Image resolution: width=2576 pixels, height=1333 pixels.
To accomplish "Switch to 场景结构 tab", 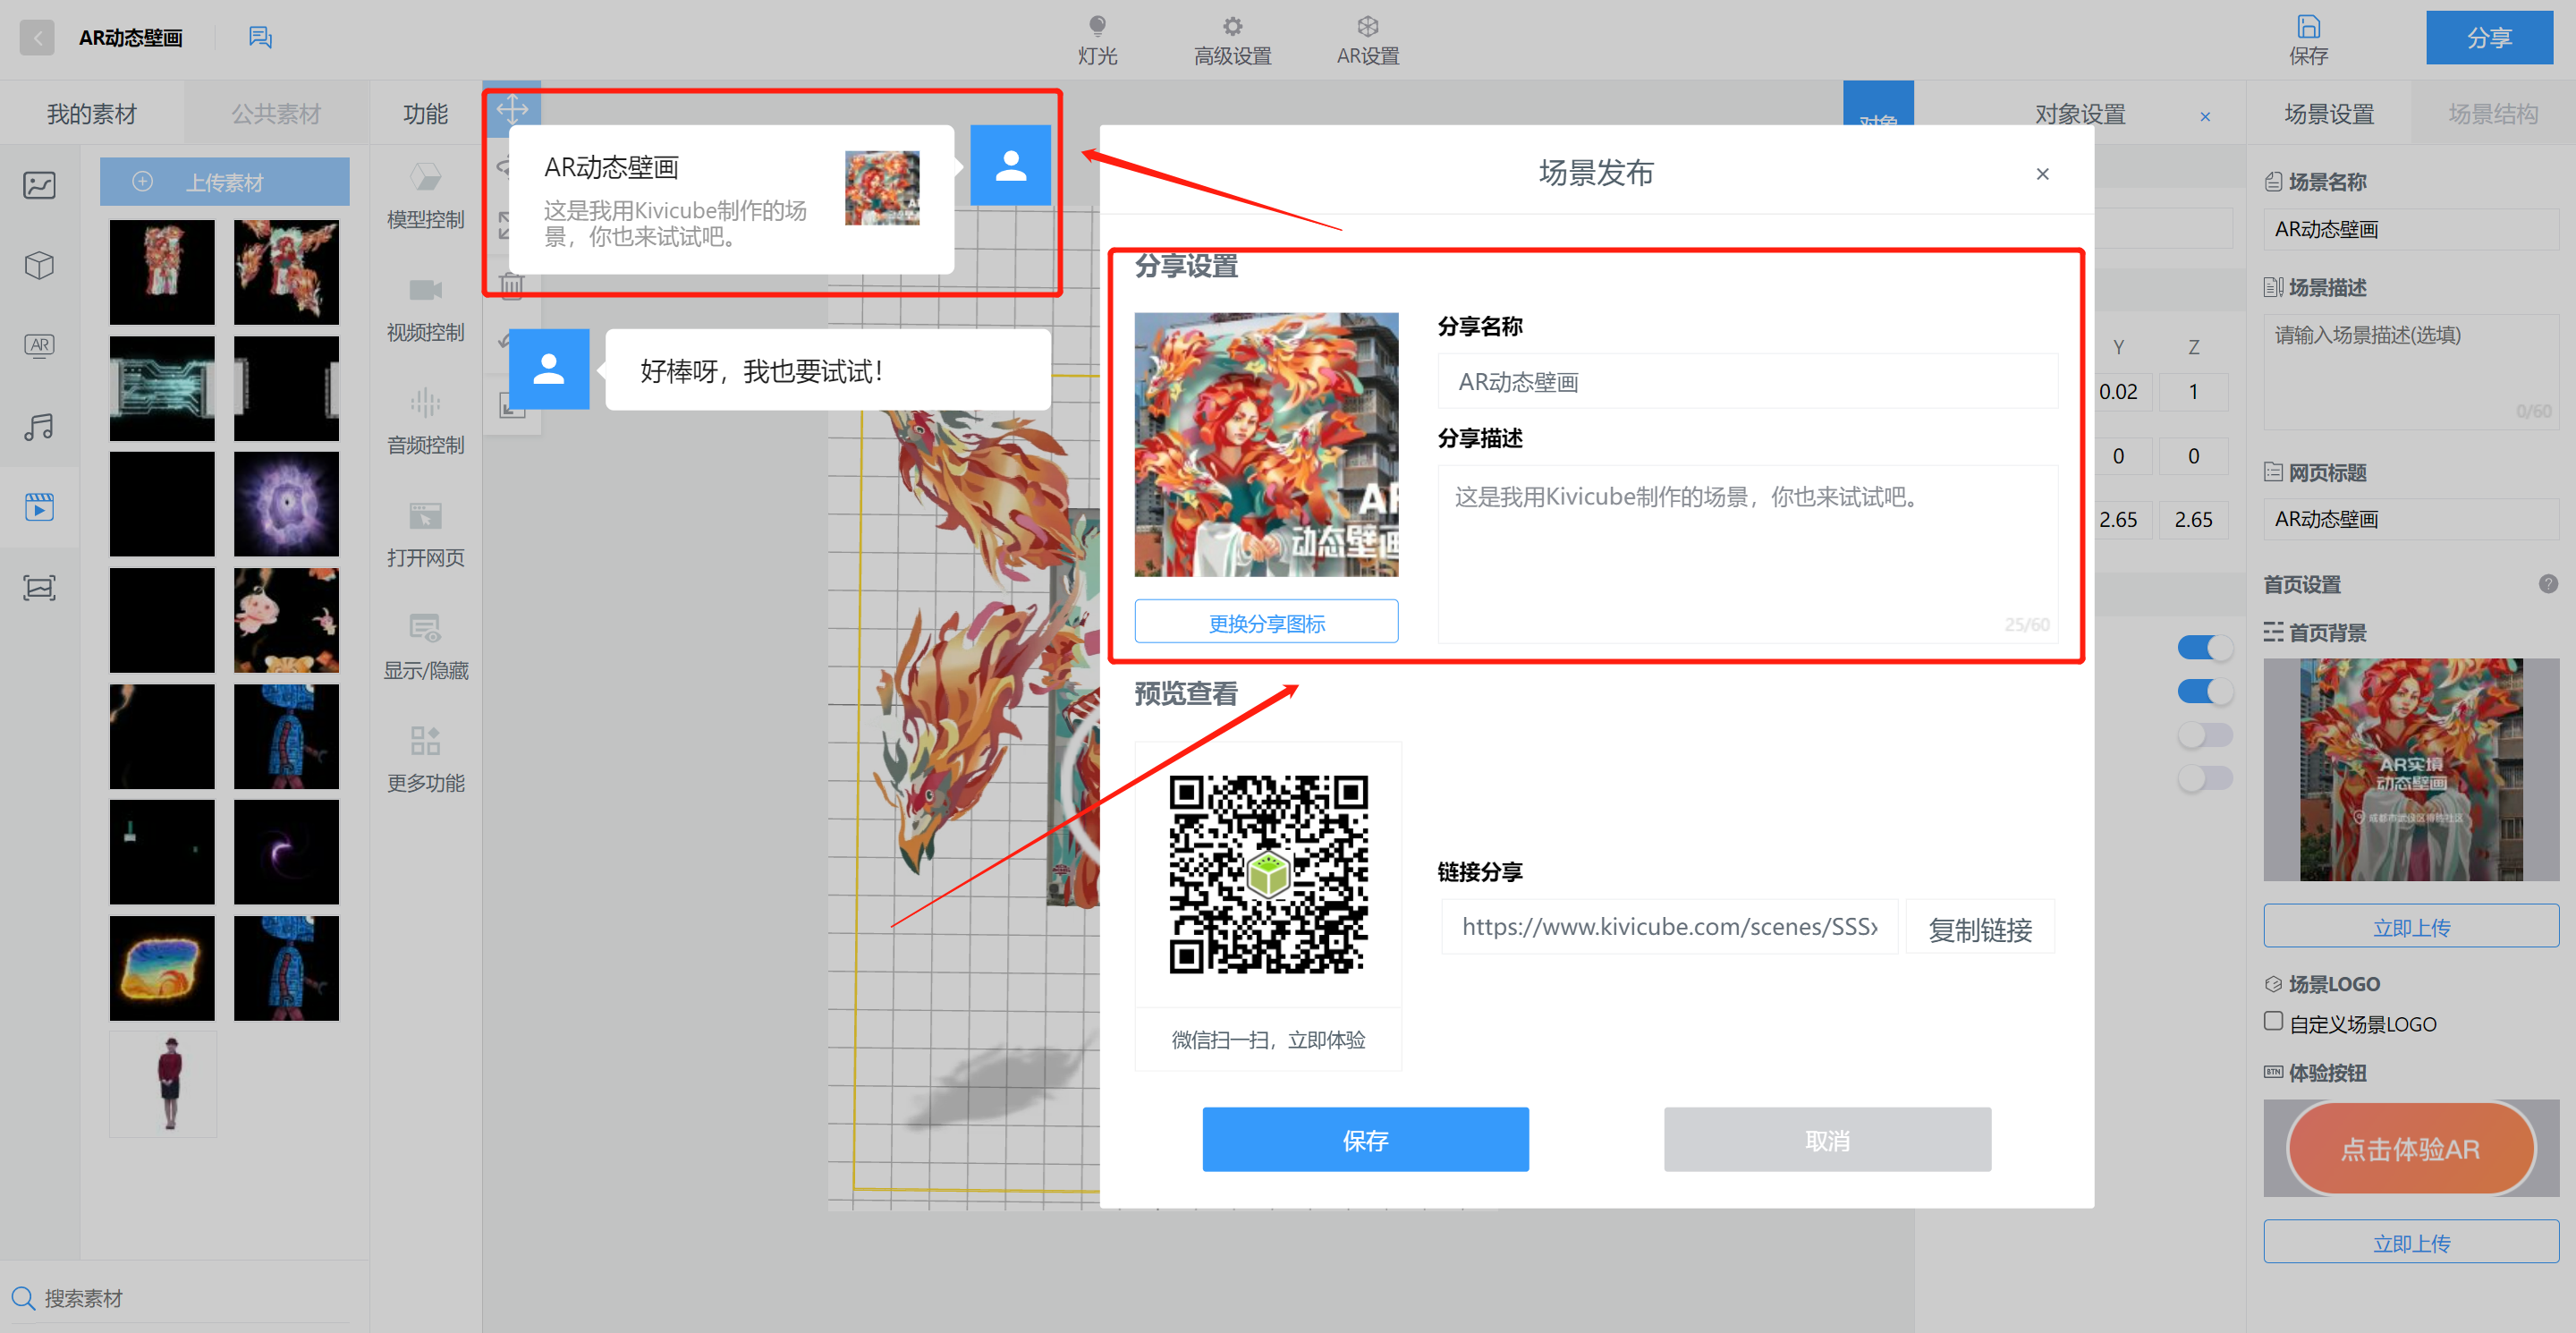I will (2492, 114).
